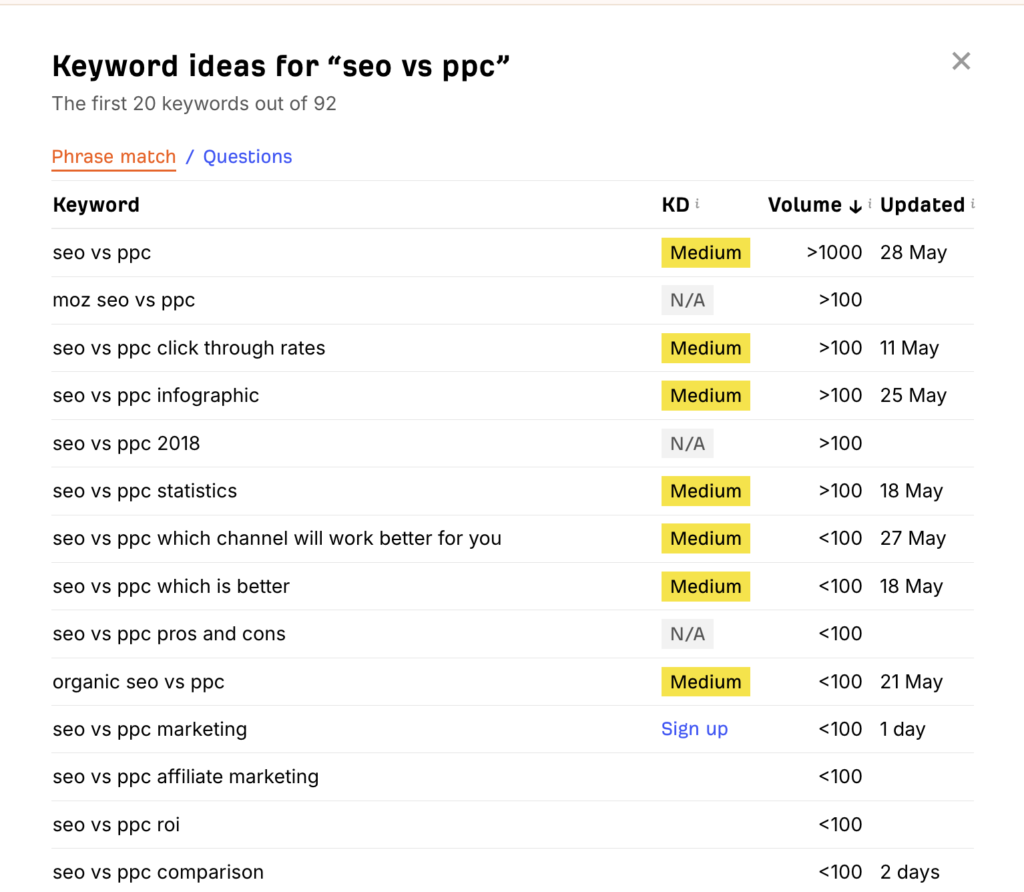1024x892 pixels.
Task: Click the '21 May' updated date
Action: [x=911, y=682]
